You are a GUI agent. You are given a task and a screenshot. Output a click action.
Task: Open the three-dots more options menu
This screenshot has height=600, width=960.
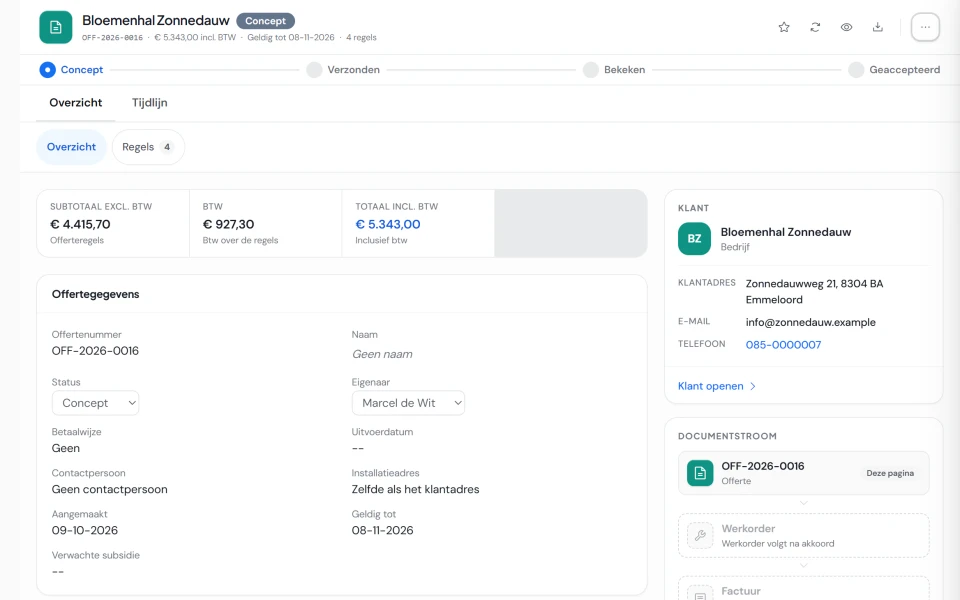tap(925, 27)
